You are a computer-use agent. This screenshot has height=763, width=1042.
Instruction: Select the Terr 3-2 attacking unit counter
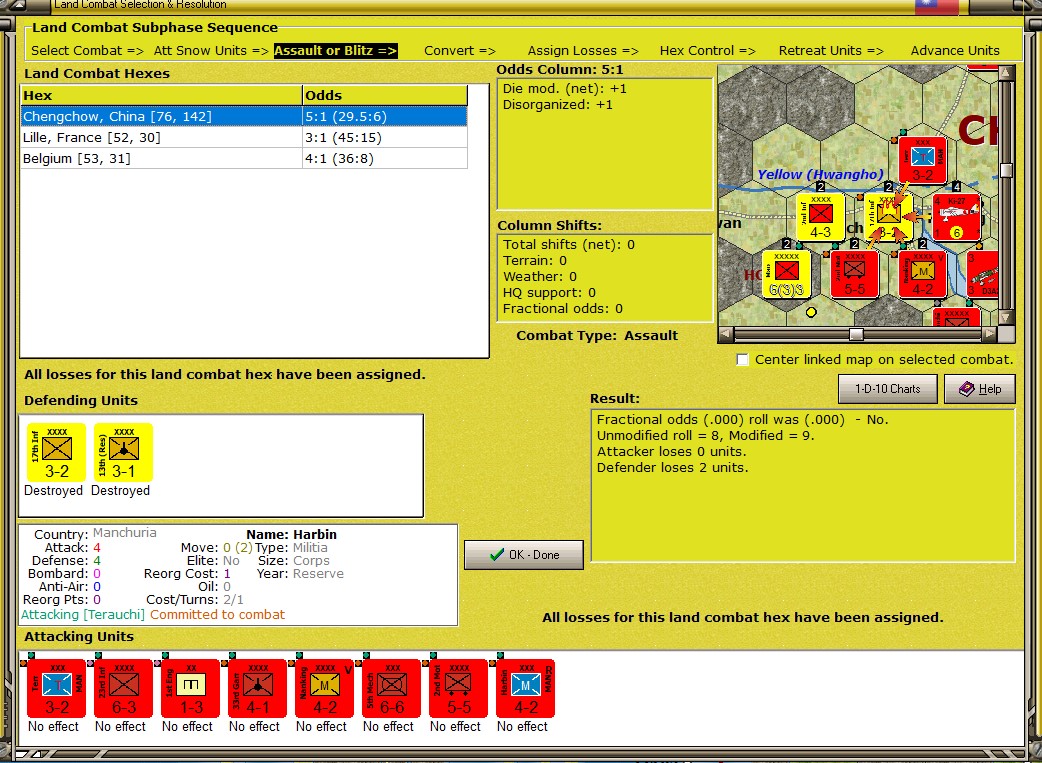(x=56, y=688)
